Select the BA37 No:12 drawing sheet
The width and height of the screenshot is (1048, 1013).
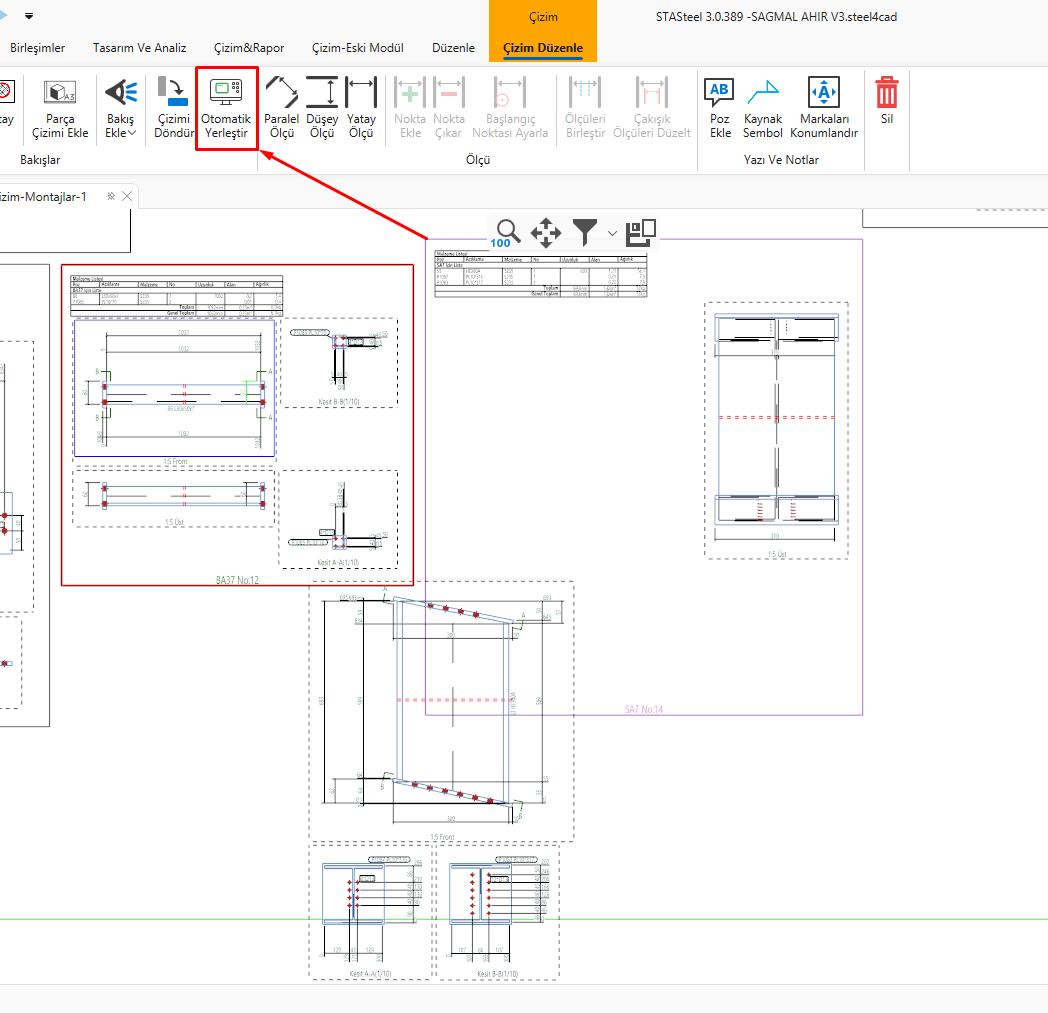pyautogui.click(x=237, y=579)
